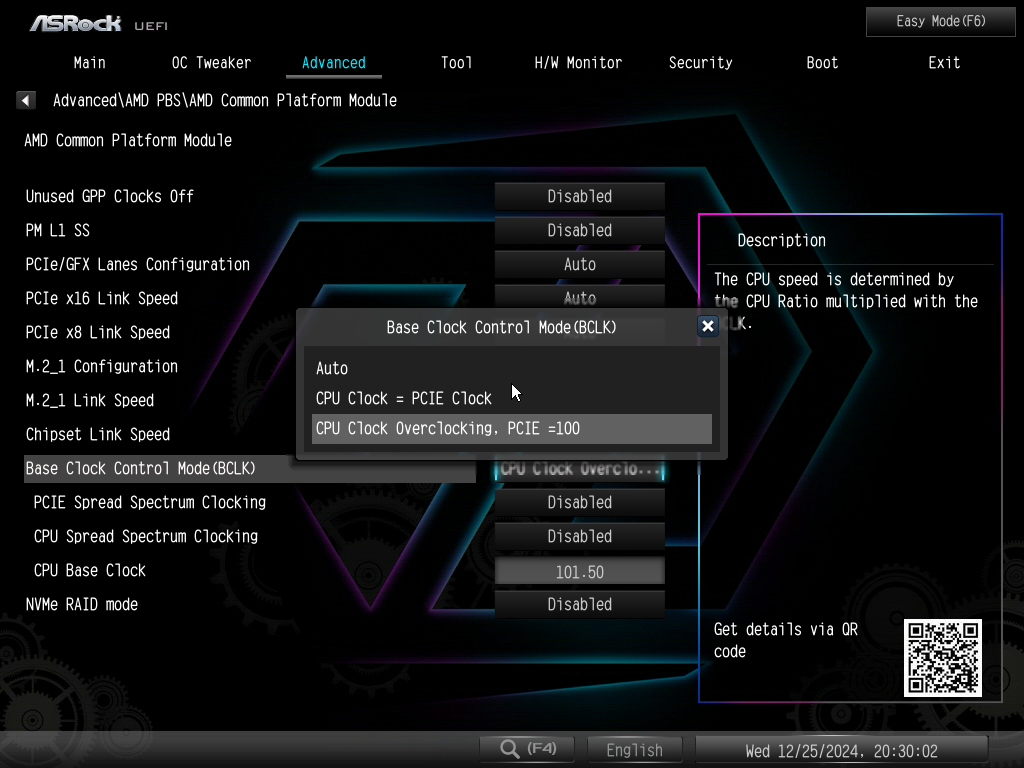Open the Tool tab
This screenshot has width=1024, height=768.
click(456, 63)
